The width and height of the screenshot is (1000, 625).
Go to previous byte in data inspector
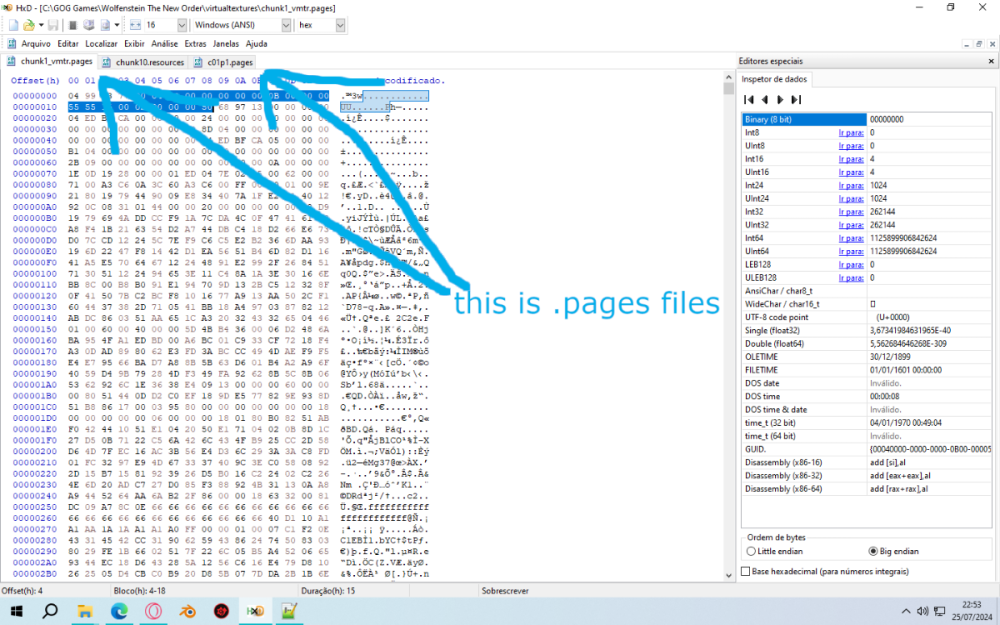pos(765,99)
